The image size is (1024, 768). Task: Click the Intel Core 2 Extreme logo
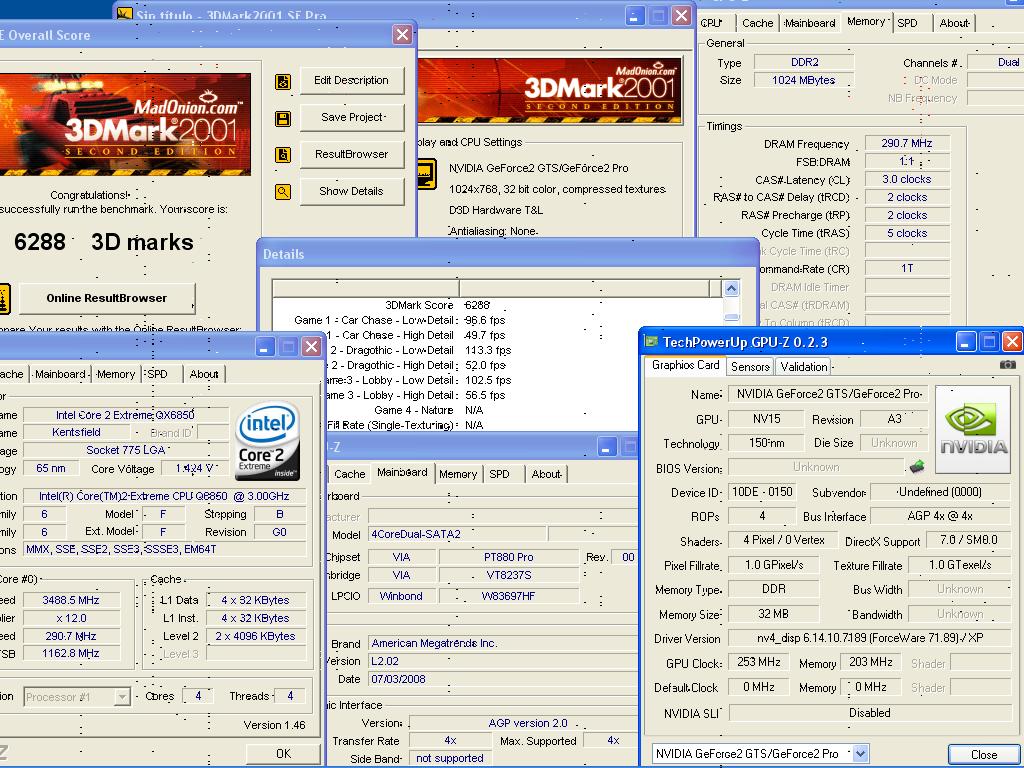pyautogui.click(x=268, y=440)
